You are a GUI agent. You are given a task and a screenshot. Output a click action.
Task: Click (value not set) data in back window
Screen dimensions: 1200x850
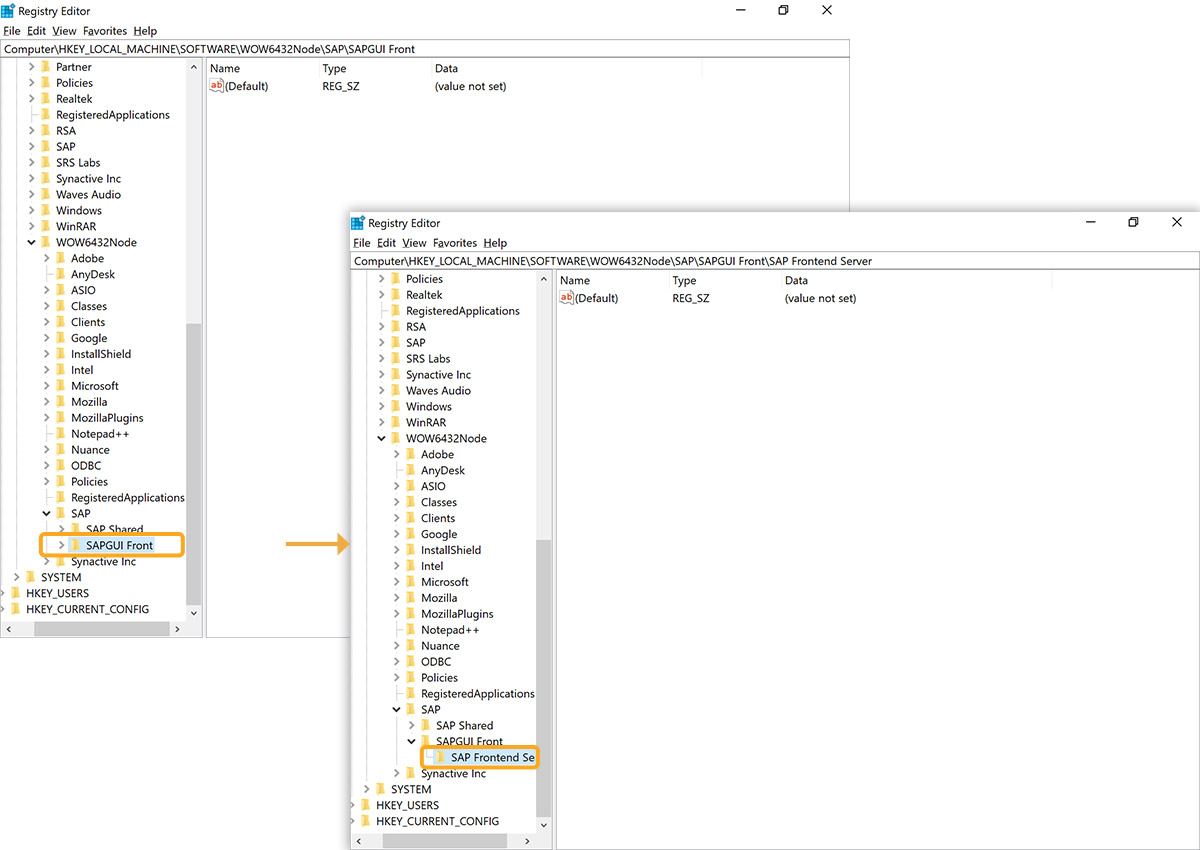(x=470, y=86)
